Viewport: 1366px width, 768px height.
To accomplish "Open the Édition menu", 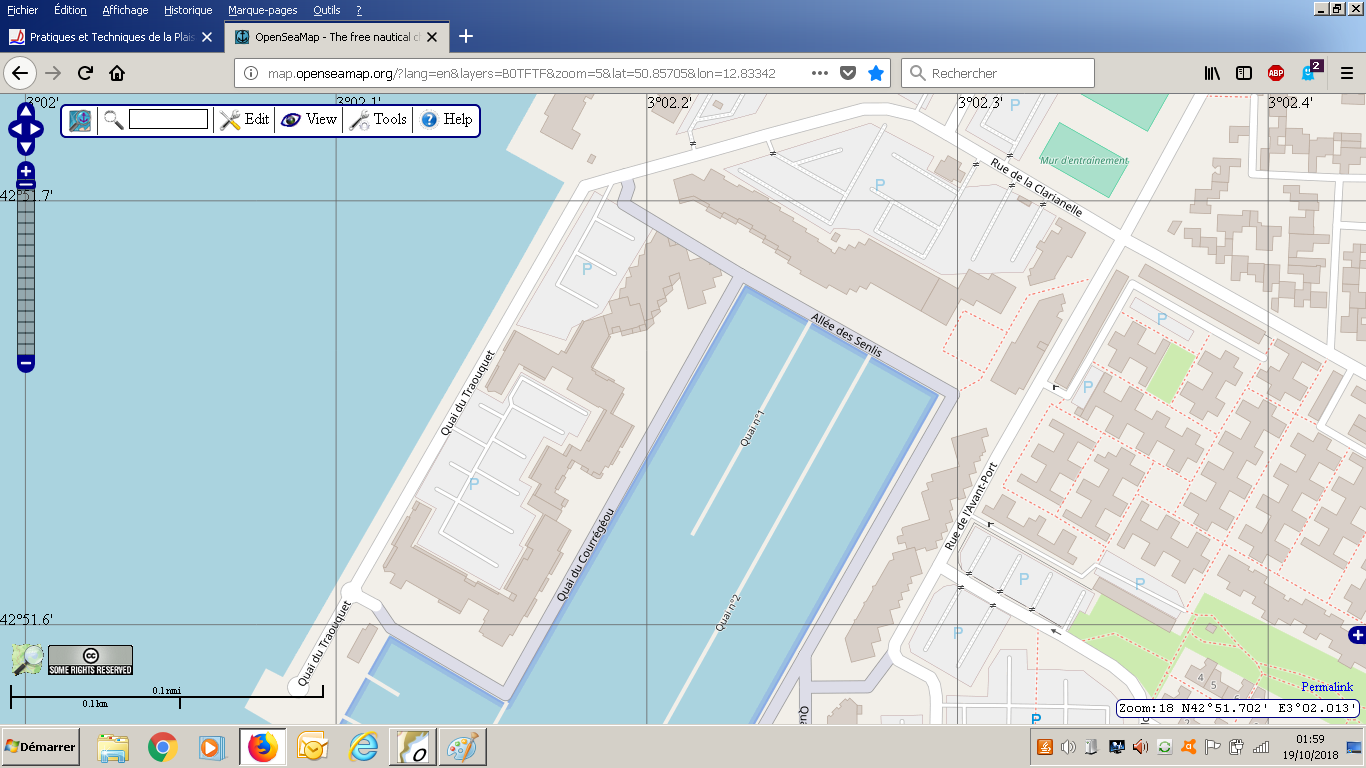I will (x=70, y=10).
